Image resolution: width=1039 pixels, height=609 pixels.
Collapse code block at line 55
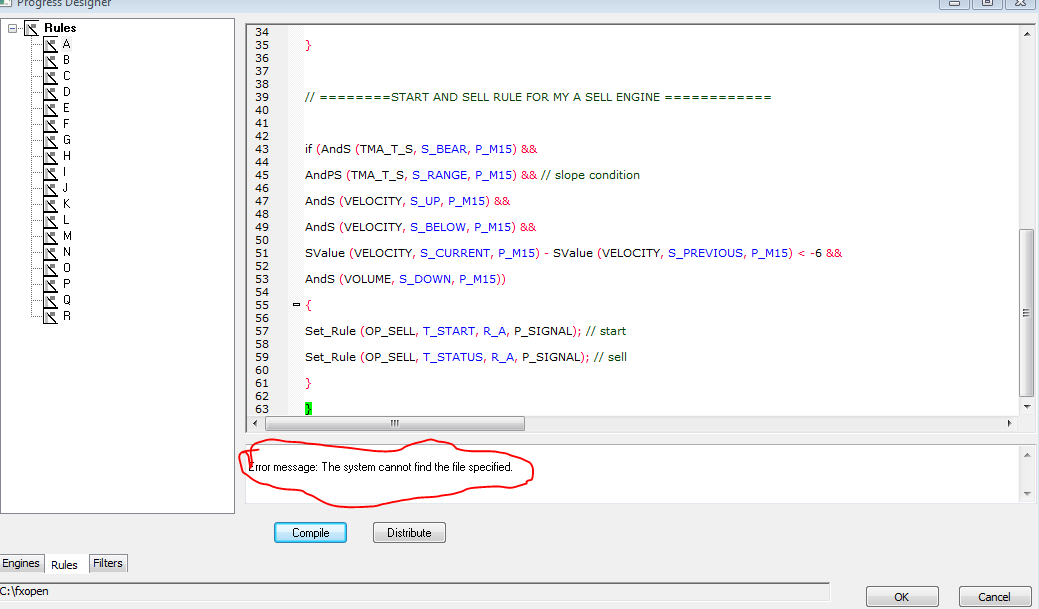(296, 305)
